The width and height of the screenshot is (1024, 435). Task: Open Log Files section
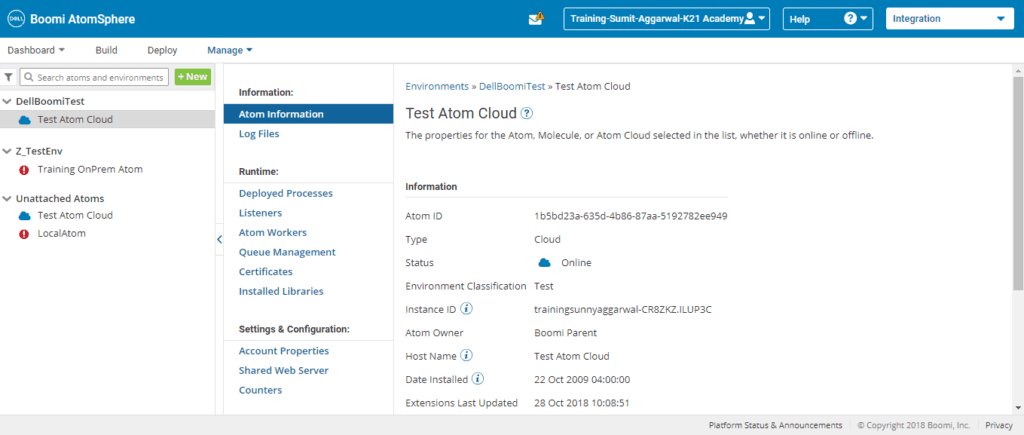259,134
